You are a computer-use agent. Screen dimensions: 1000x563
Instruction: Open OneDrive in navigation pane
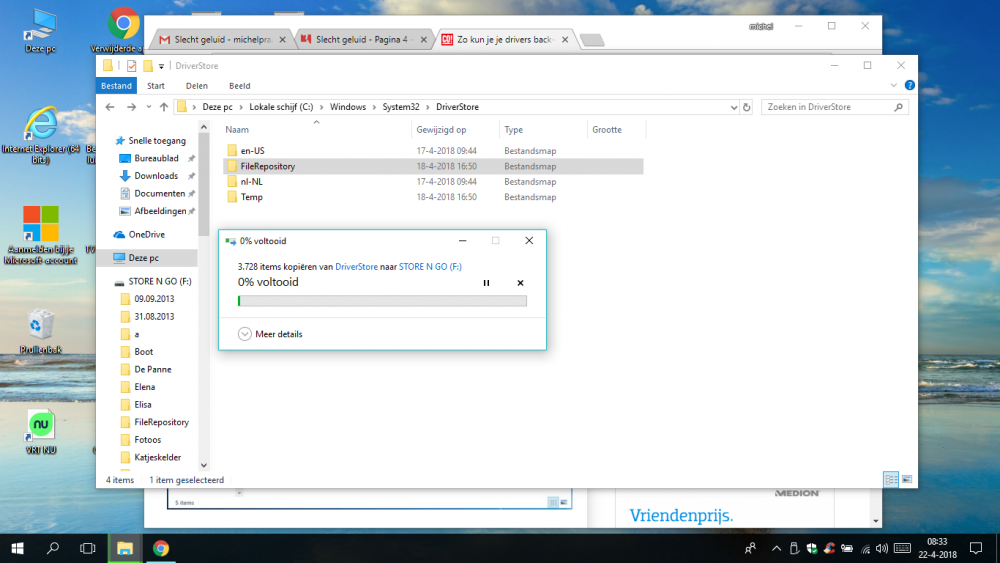(146, 235)
